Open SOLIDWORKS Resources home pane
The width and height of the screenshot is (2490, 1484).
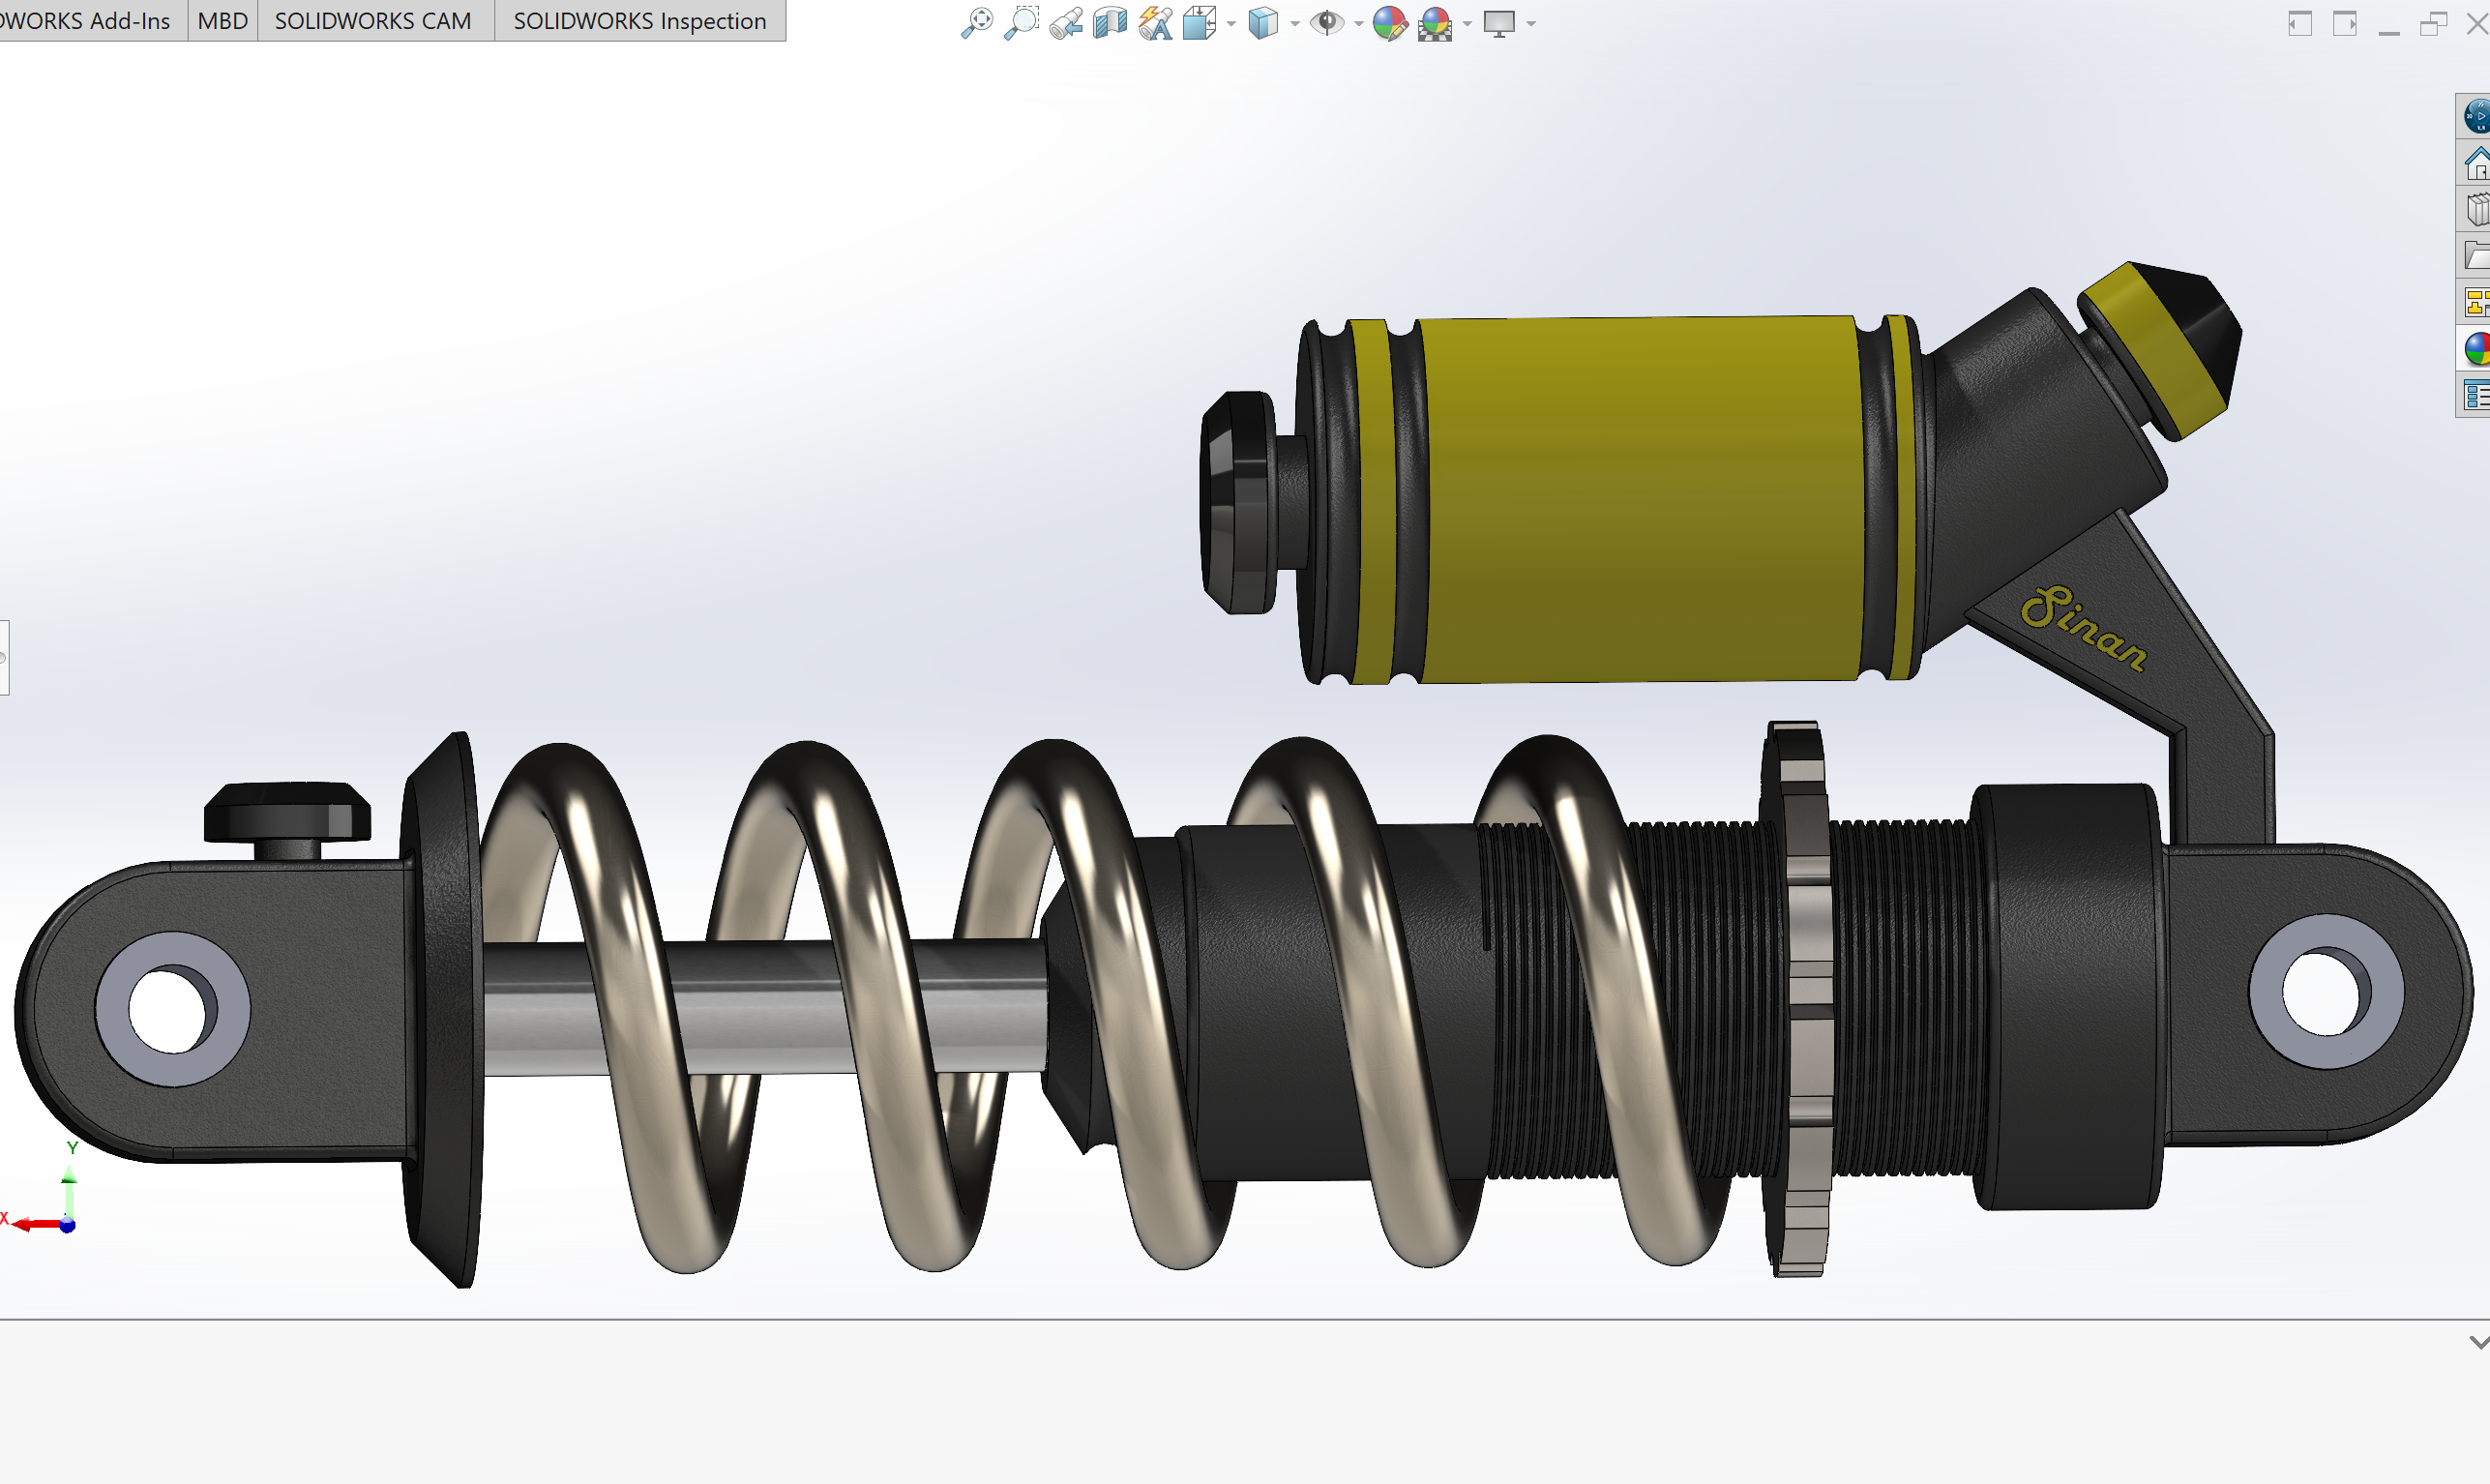[2476, 163]
